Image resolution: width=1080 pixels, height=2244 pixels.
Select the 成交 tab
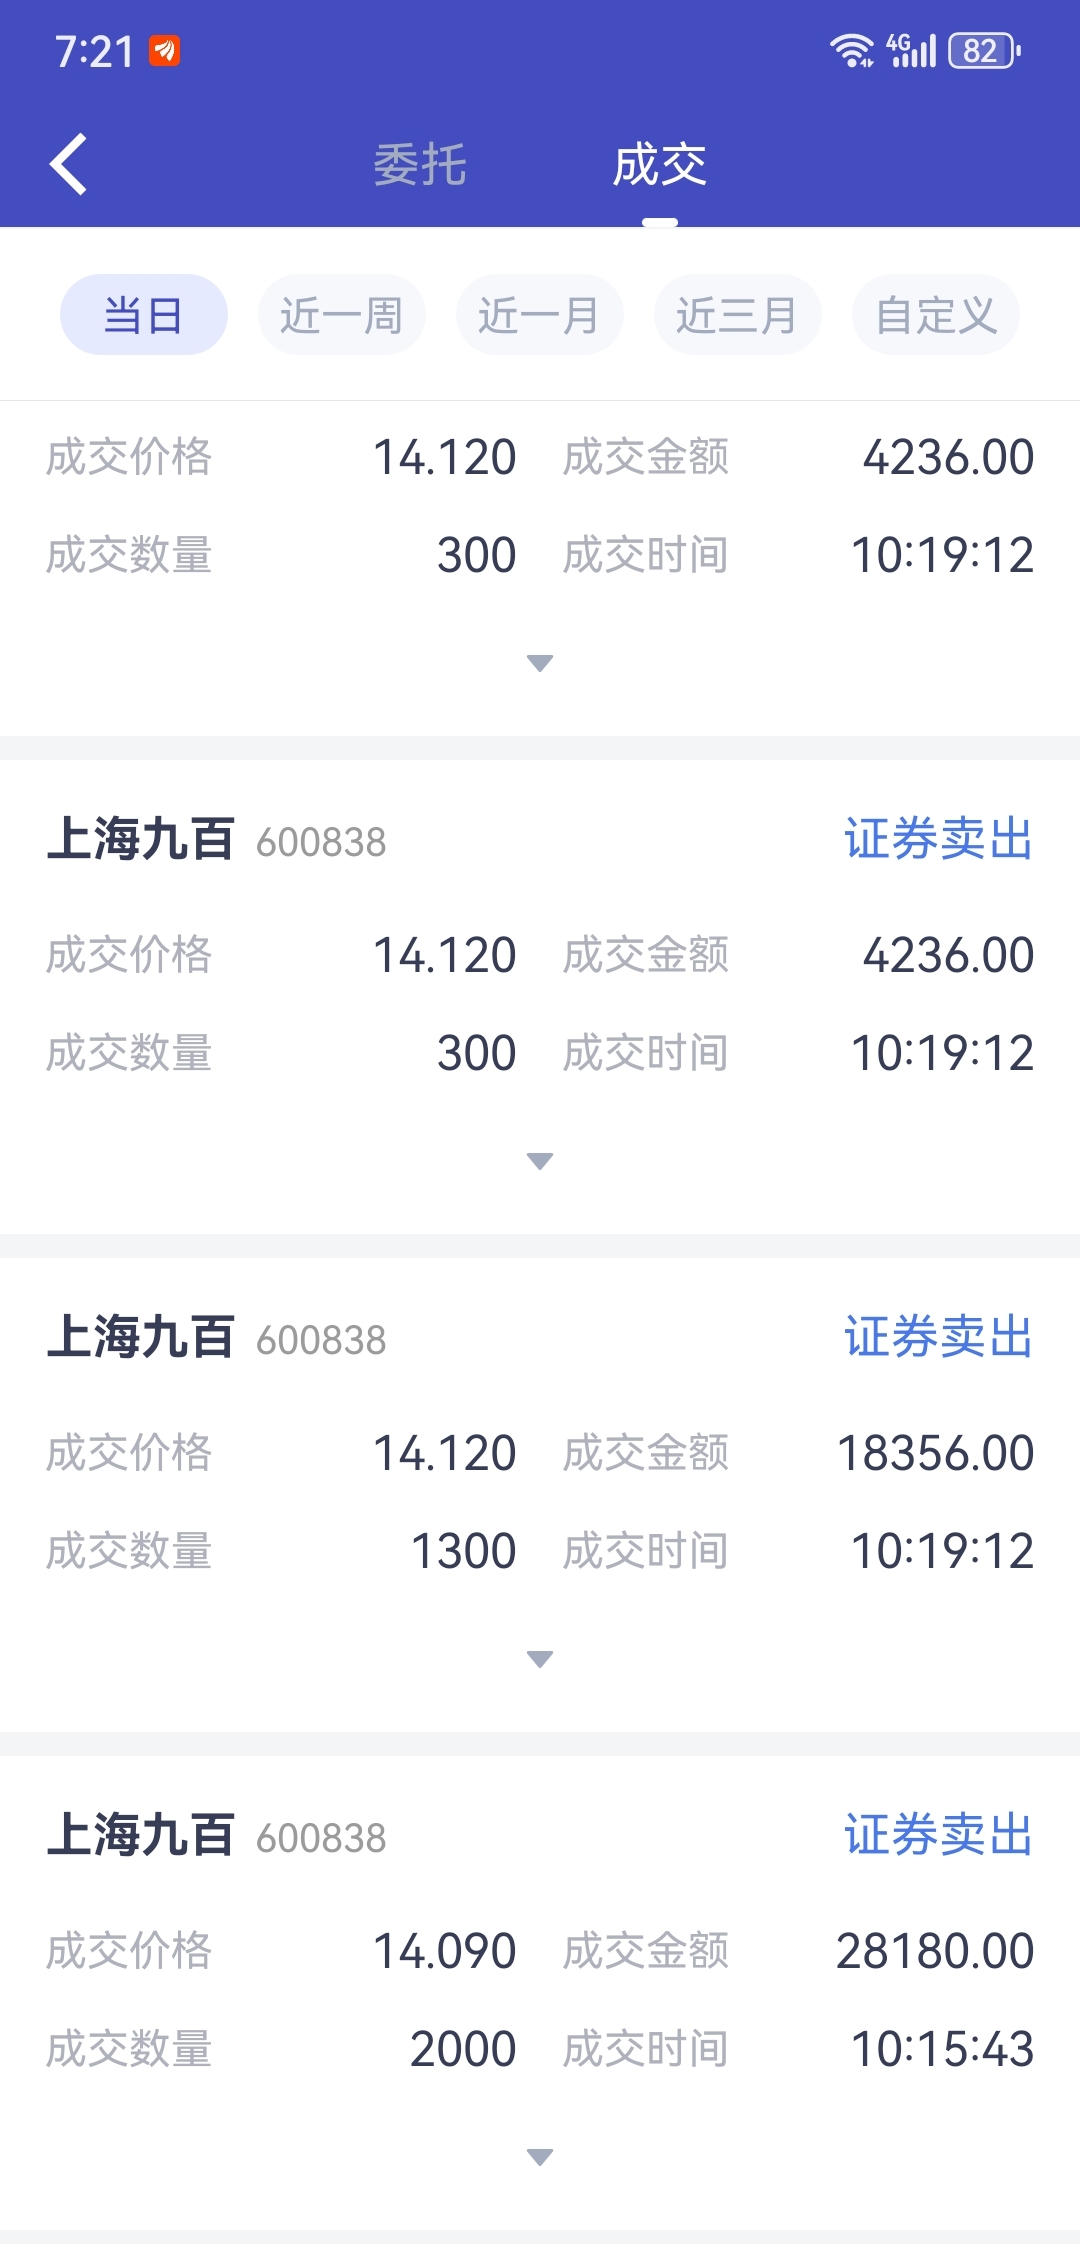click(x=659, y=165)
